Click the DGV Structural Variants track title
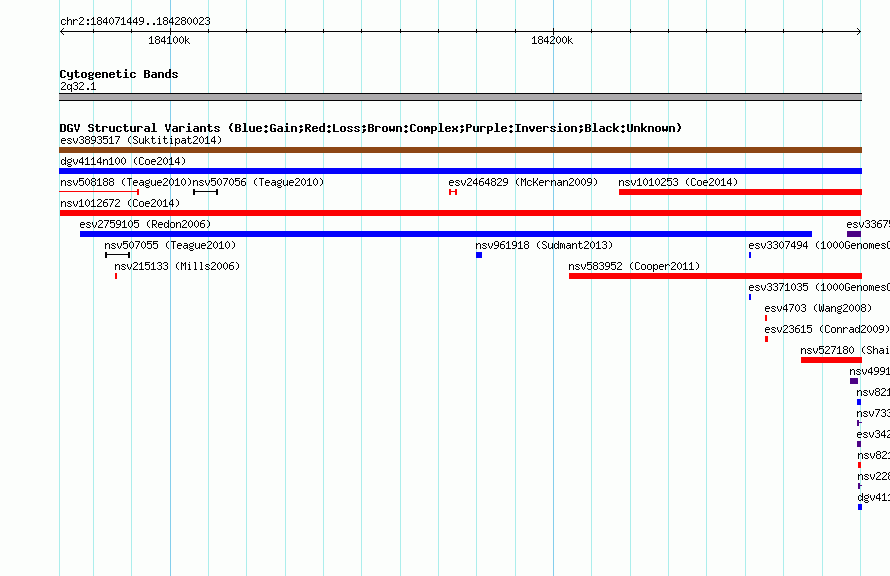Image resolution: width=890 pixels, height=576 pixels. click(x=371, y=128)
